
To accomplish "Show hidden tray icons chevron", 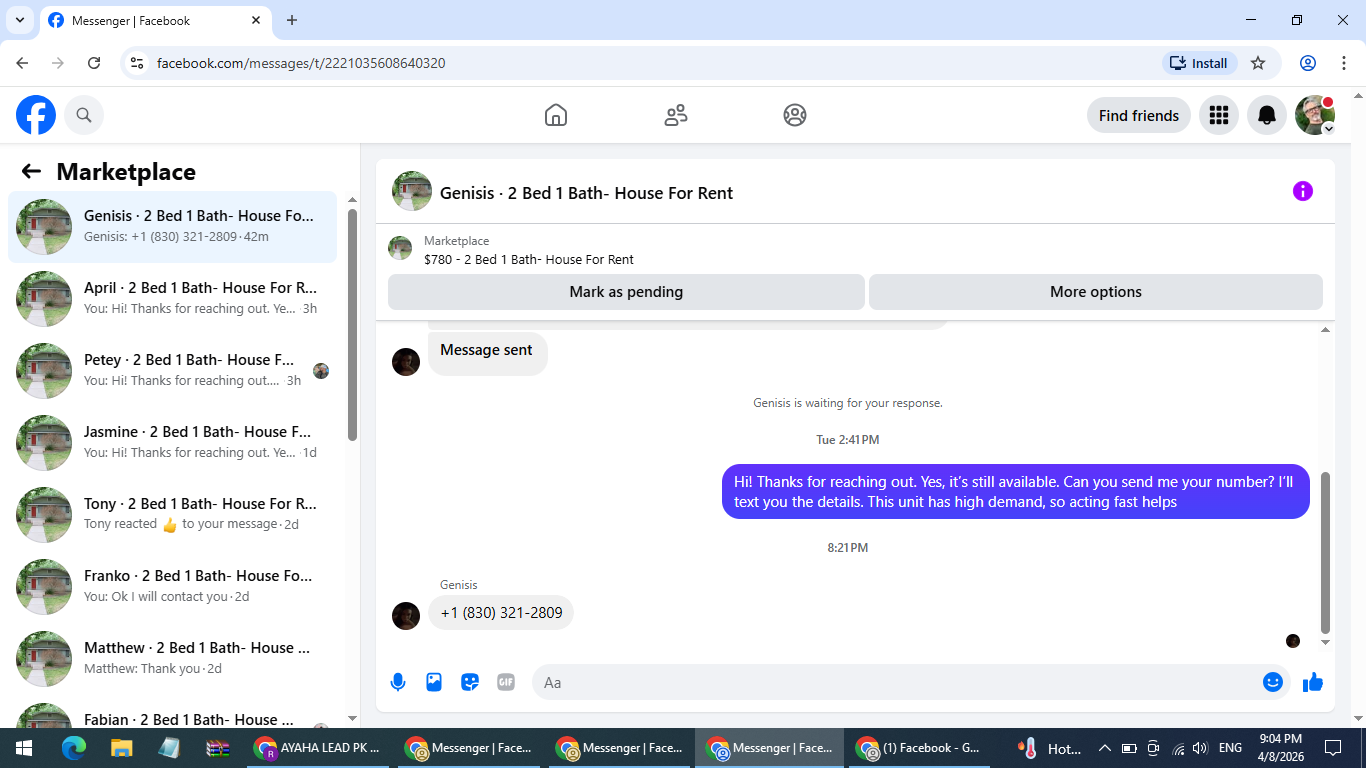I will [x=1104, y=748].
